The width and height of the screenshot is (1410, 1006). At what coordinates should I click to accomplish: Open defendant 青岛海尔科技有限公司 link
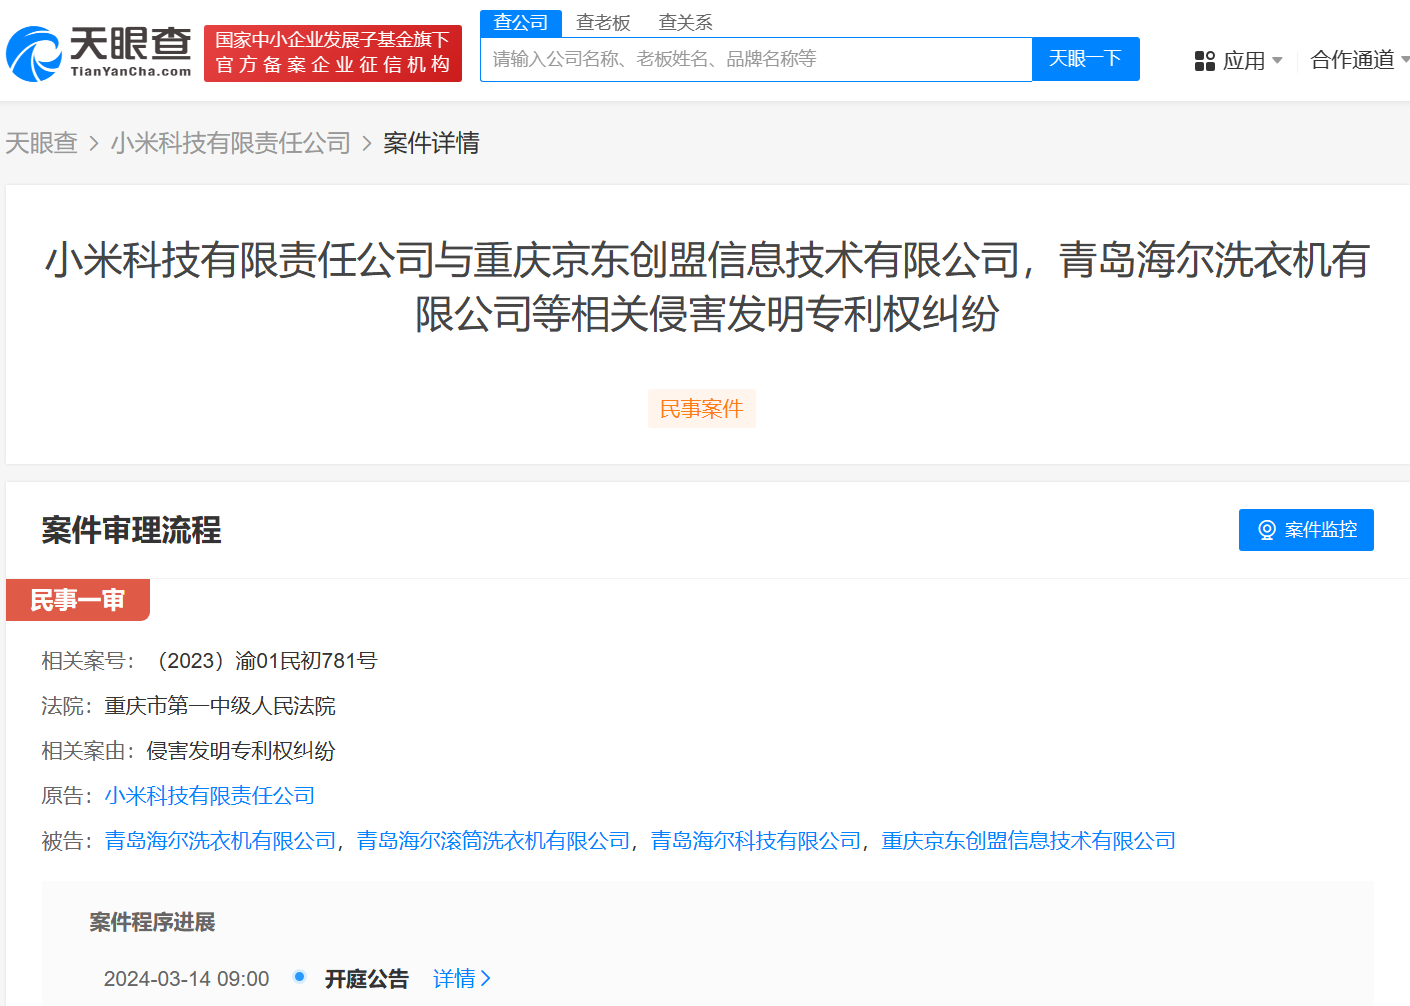756,841
